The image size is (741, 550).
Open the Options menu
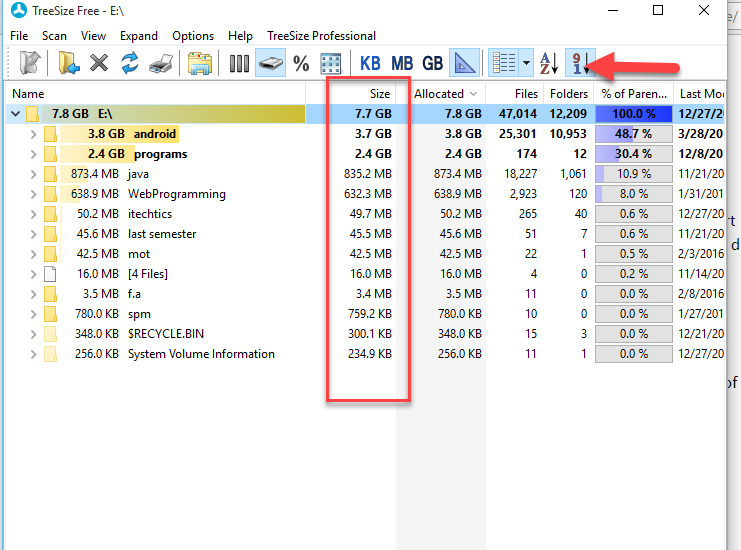[193, 36]
